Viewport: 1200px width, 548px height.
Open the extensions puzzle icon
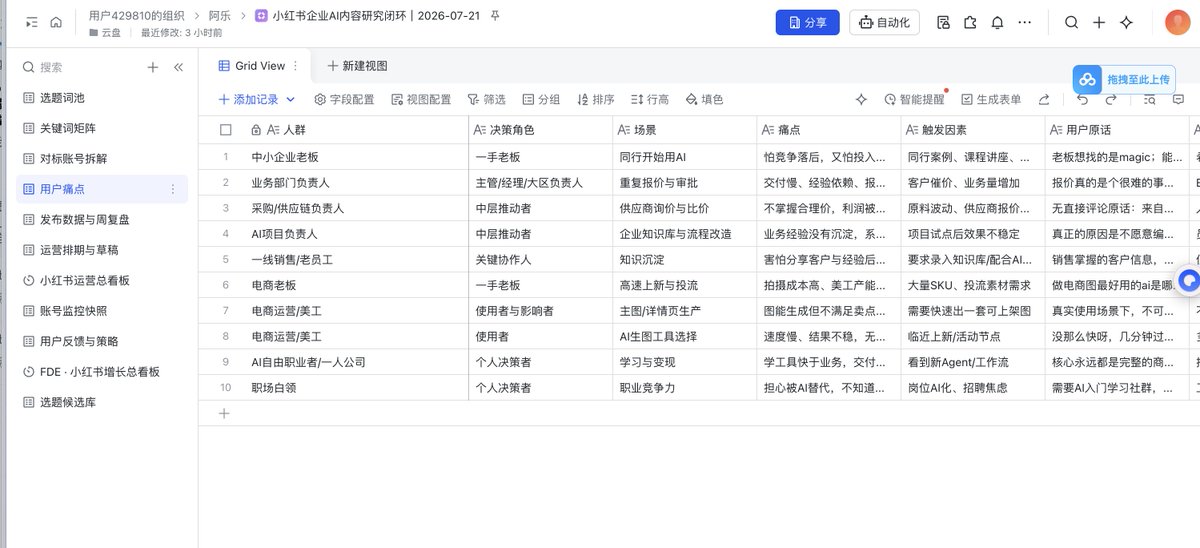coord(970,22)
